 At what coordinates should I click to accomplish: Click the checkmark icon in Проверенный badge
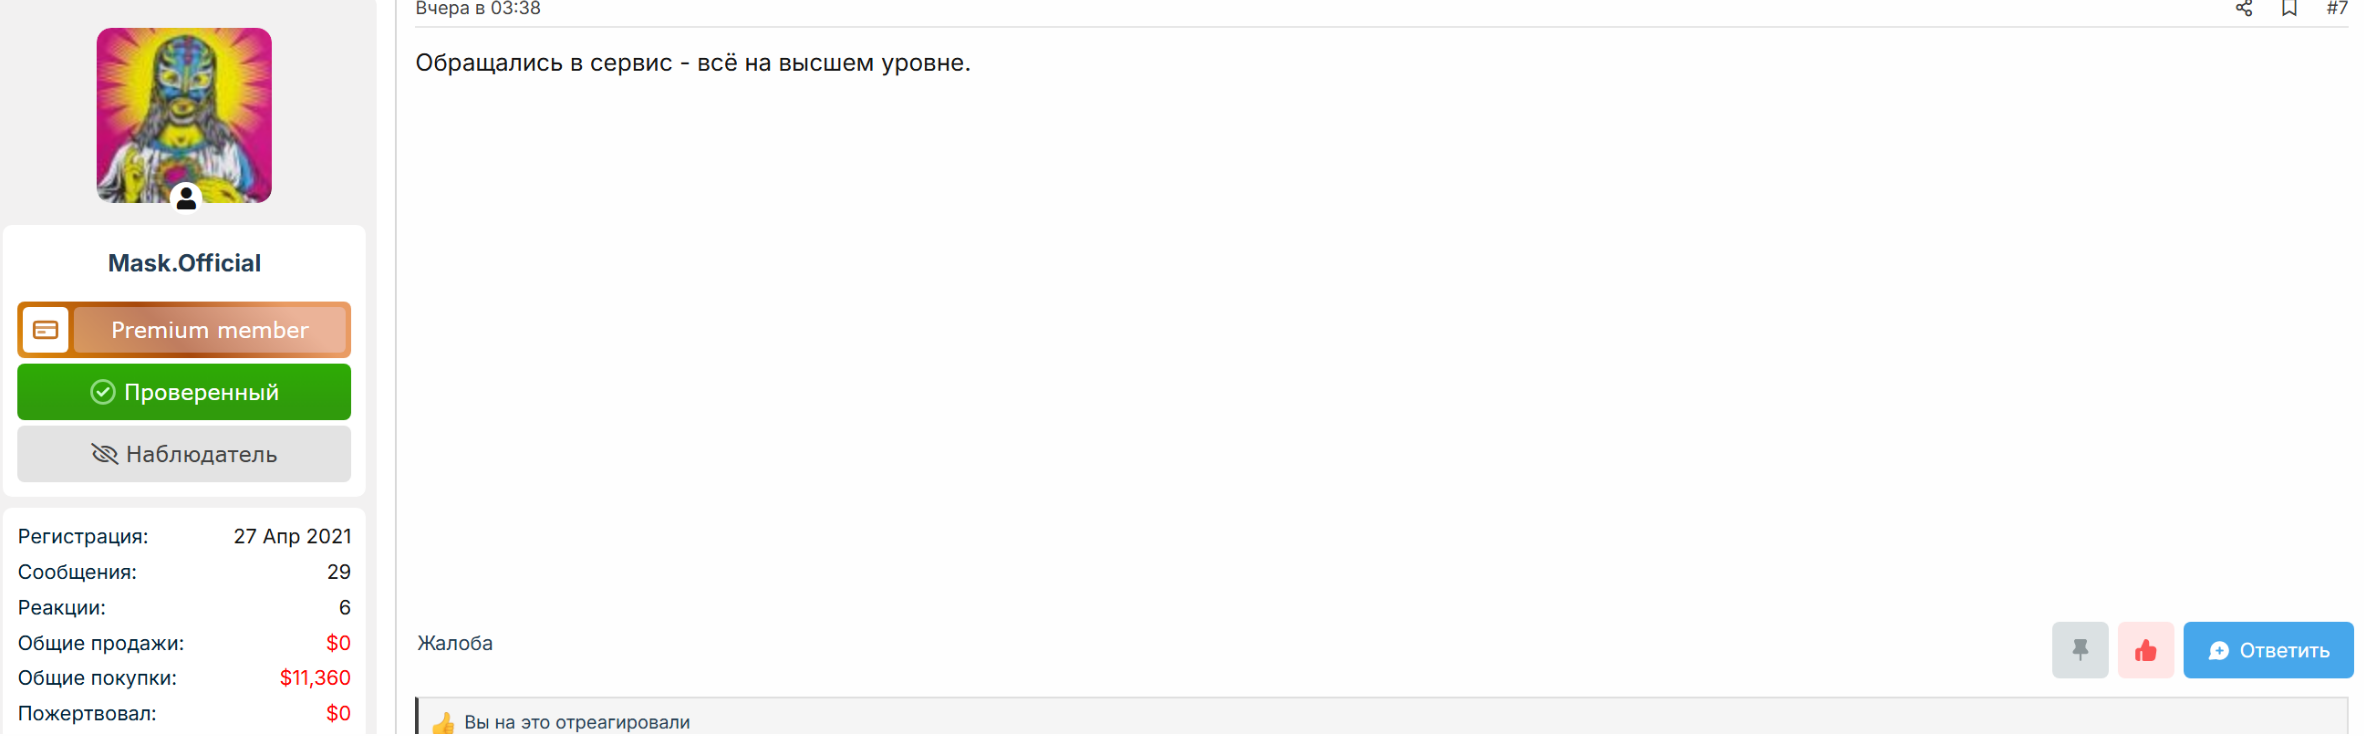click(x=103, y=392)
